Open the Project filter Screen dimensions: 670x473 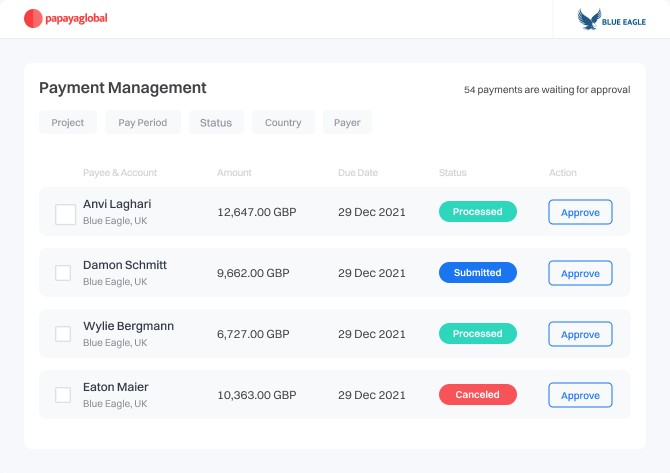point(68,123)
